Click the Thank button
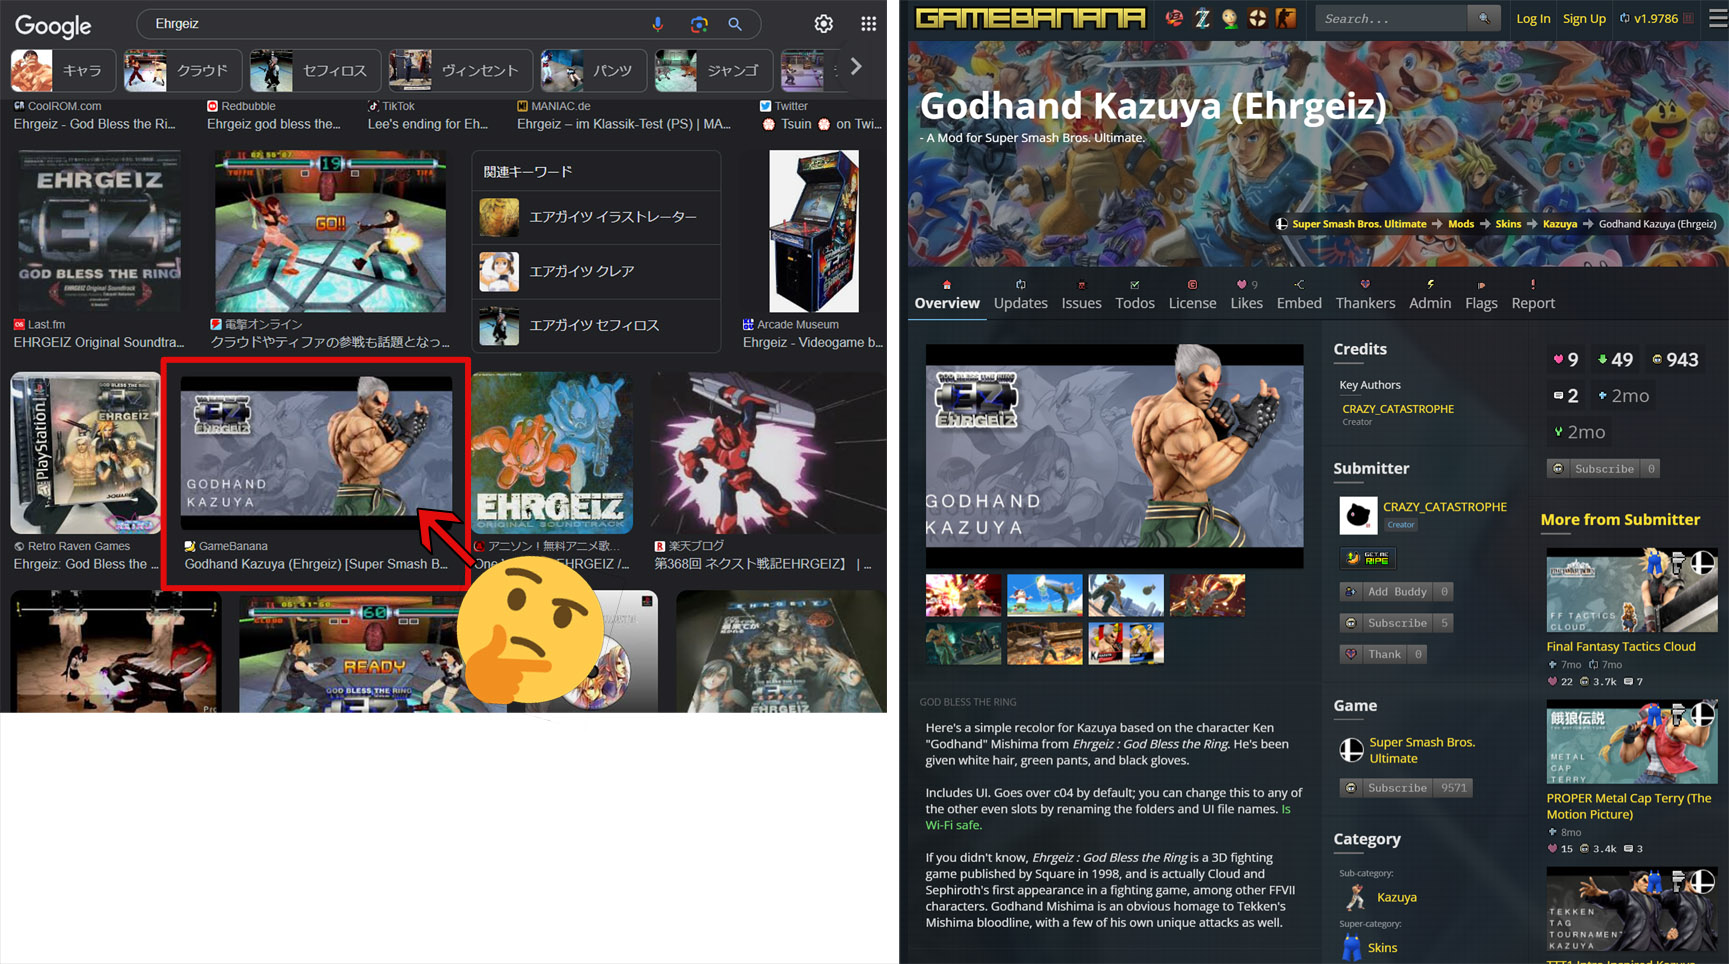Screen dimensions: 1729x964 point(1383,654)
